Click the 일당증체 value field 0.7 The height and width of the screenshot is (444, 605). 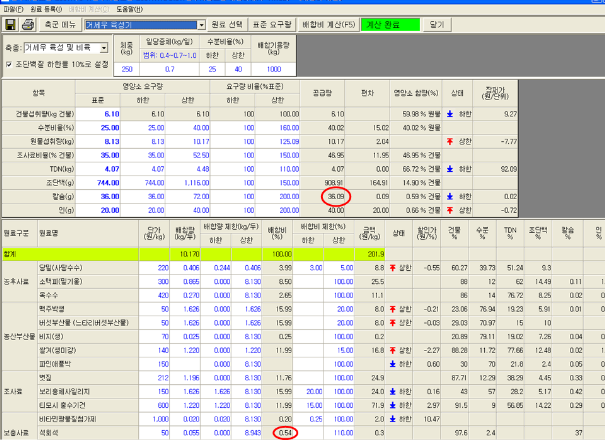(x=169, y=69)
